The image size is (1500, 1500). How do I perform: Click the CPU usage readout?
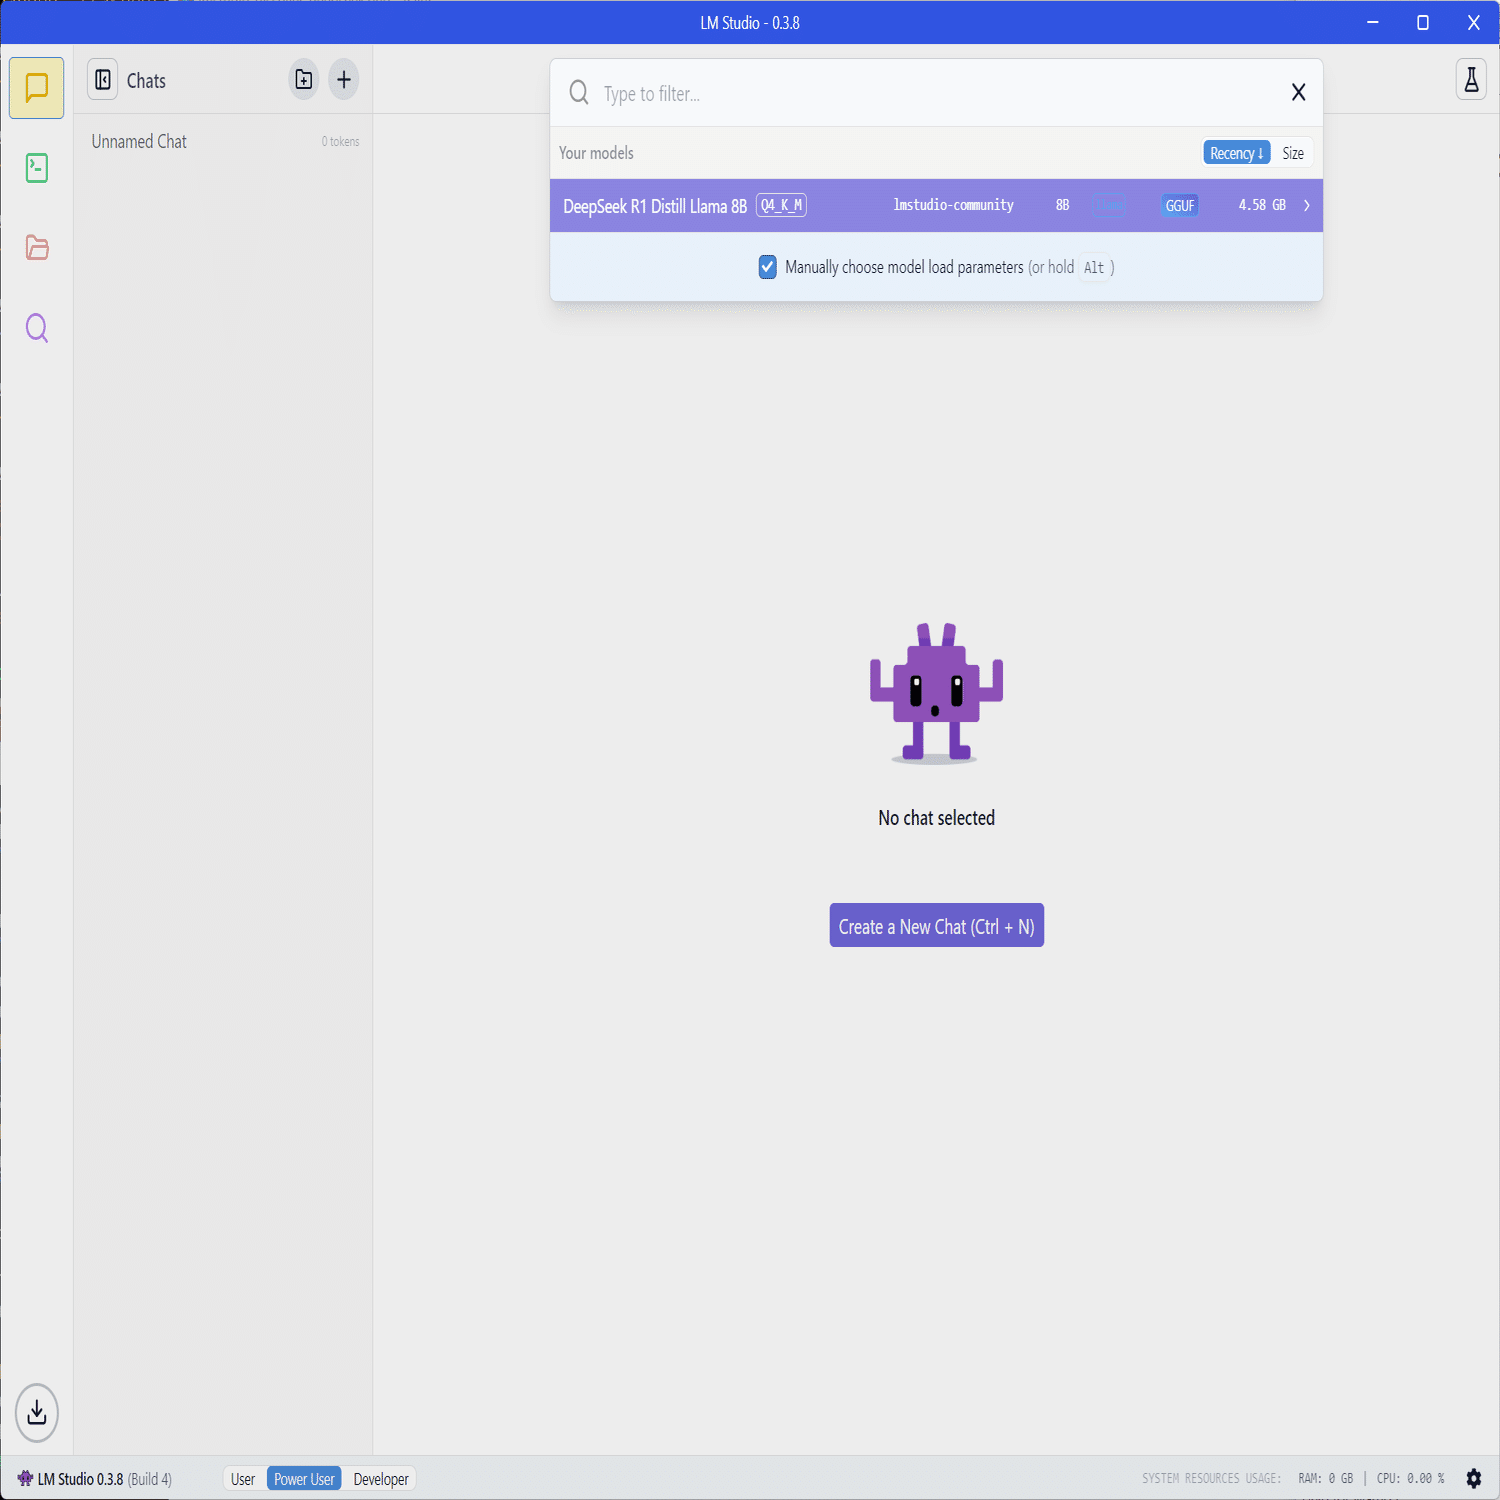click(x=1410, y=1478)
